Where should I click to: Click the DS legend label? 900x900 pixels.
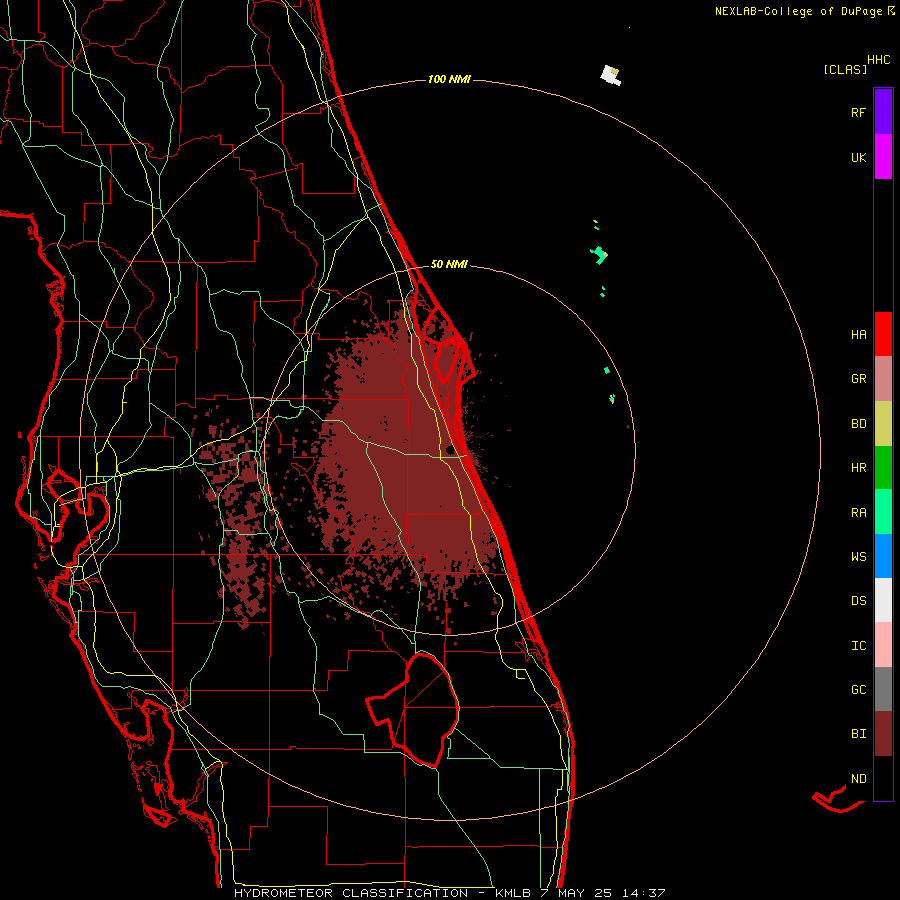click(x=858, y=601)
